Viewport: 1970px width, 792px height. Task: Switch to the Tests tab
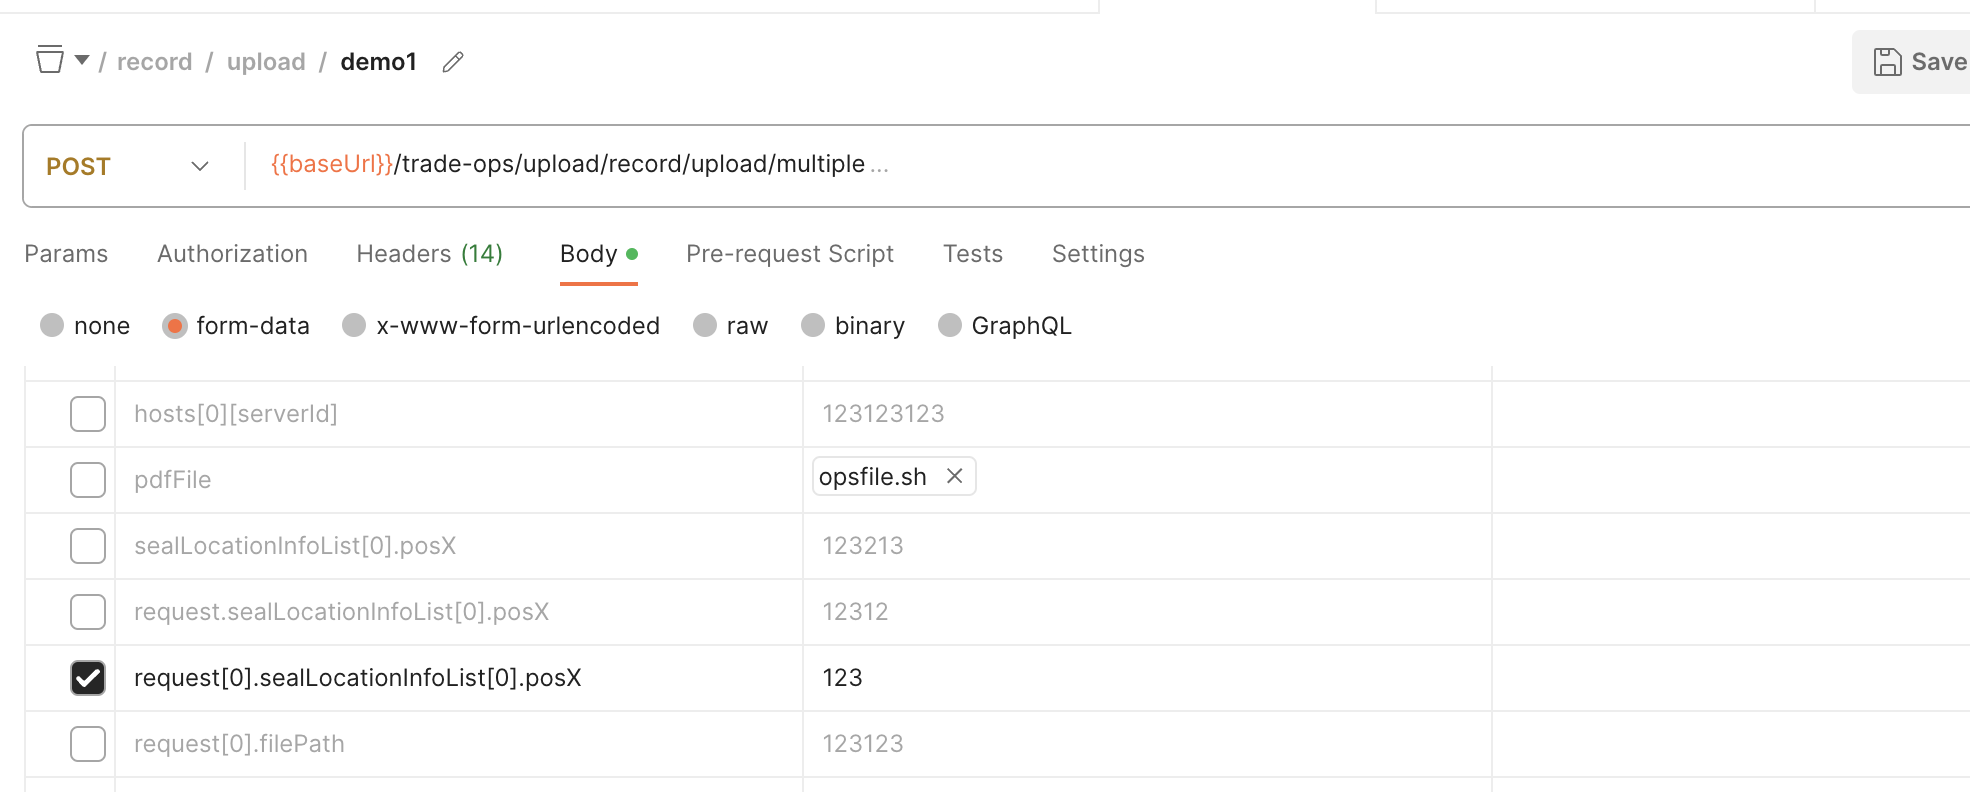click(x=972, y=254)
